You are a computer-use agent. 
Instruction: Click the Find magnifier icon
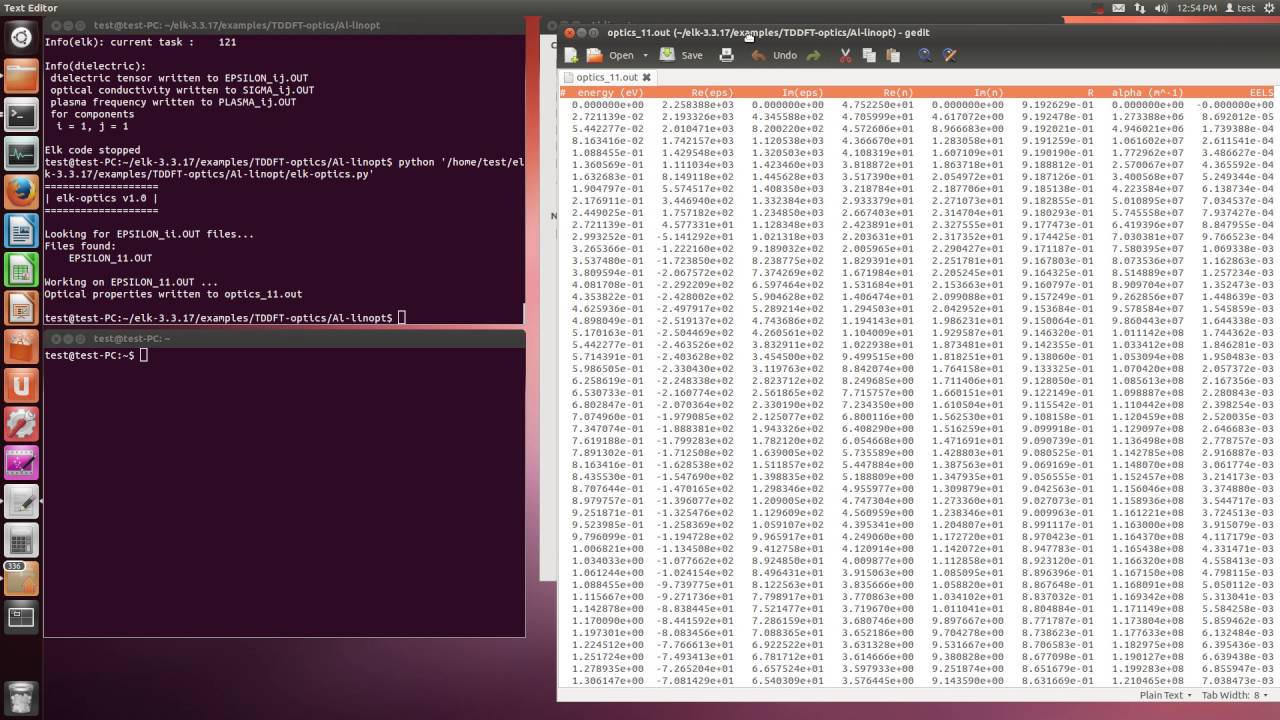925,55
